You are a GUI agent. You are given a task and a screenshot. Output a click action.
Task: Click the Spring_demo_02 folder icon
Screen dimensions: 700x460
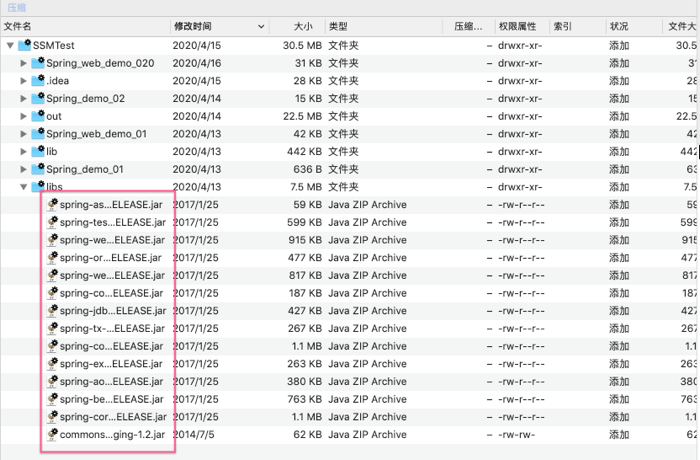click(38, 97)
